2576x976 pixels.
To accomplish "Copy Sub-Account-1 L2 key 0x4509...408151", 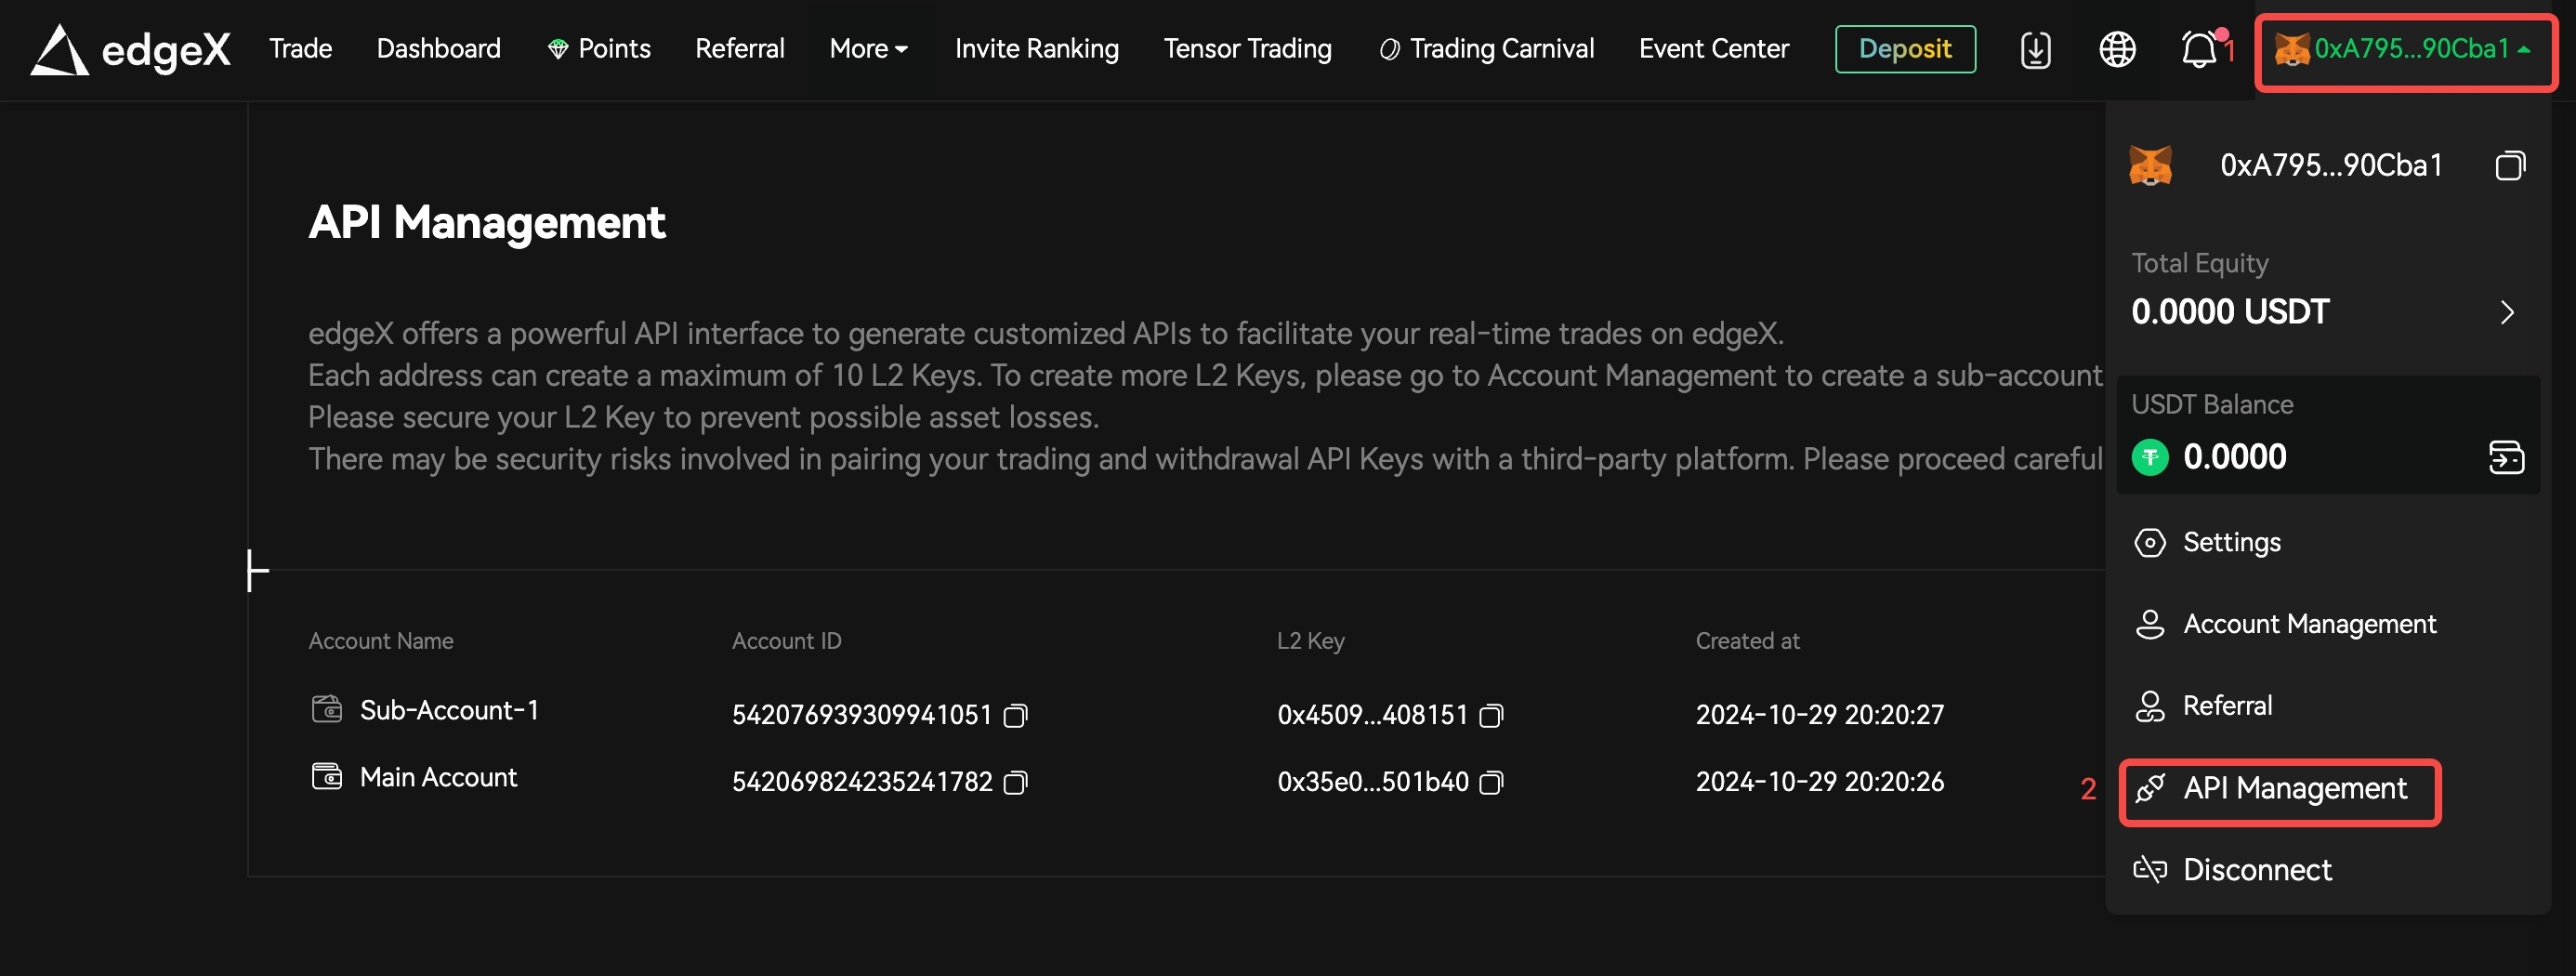I will [x=1491, y=716].
